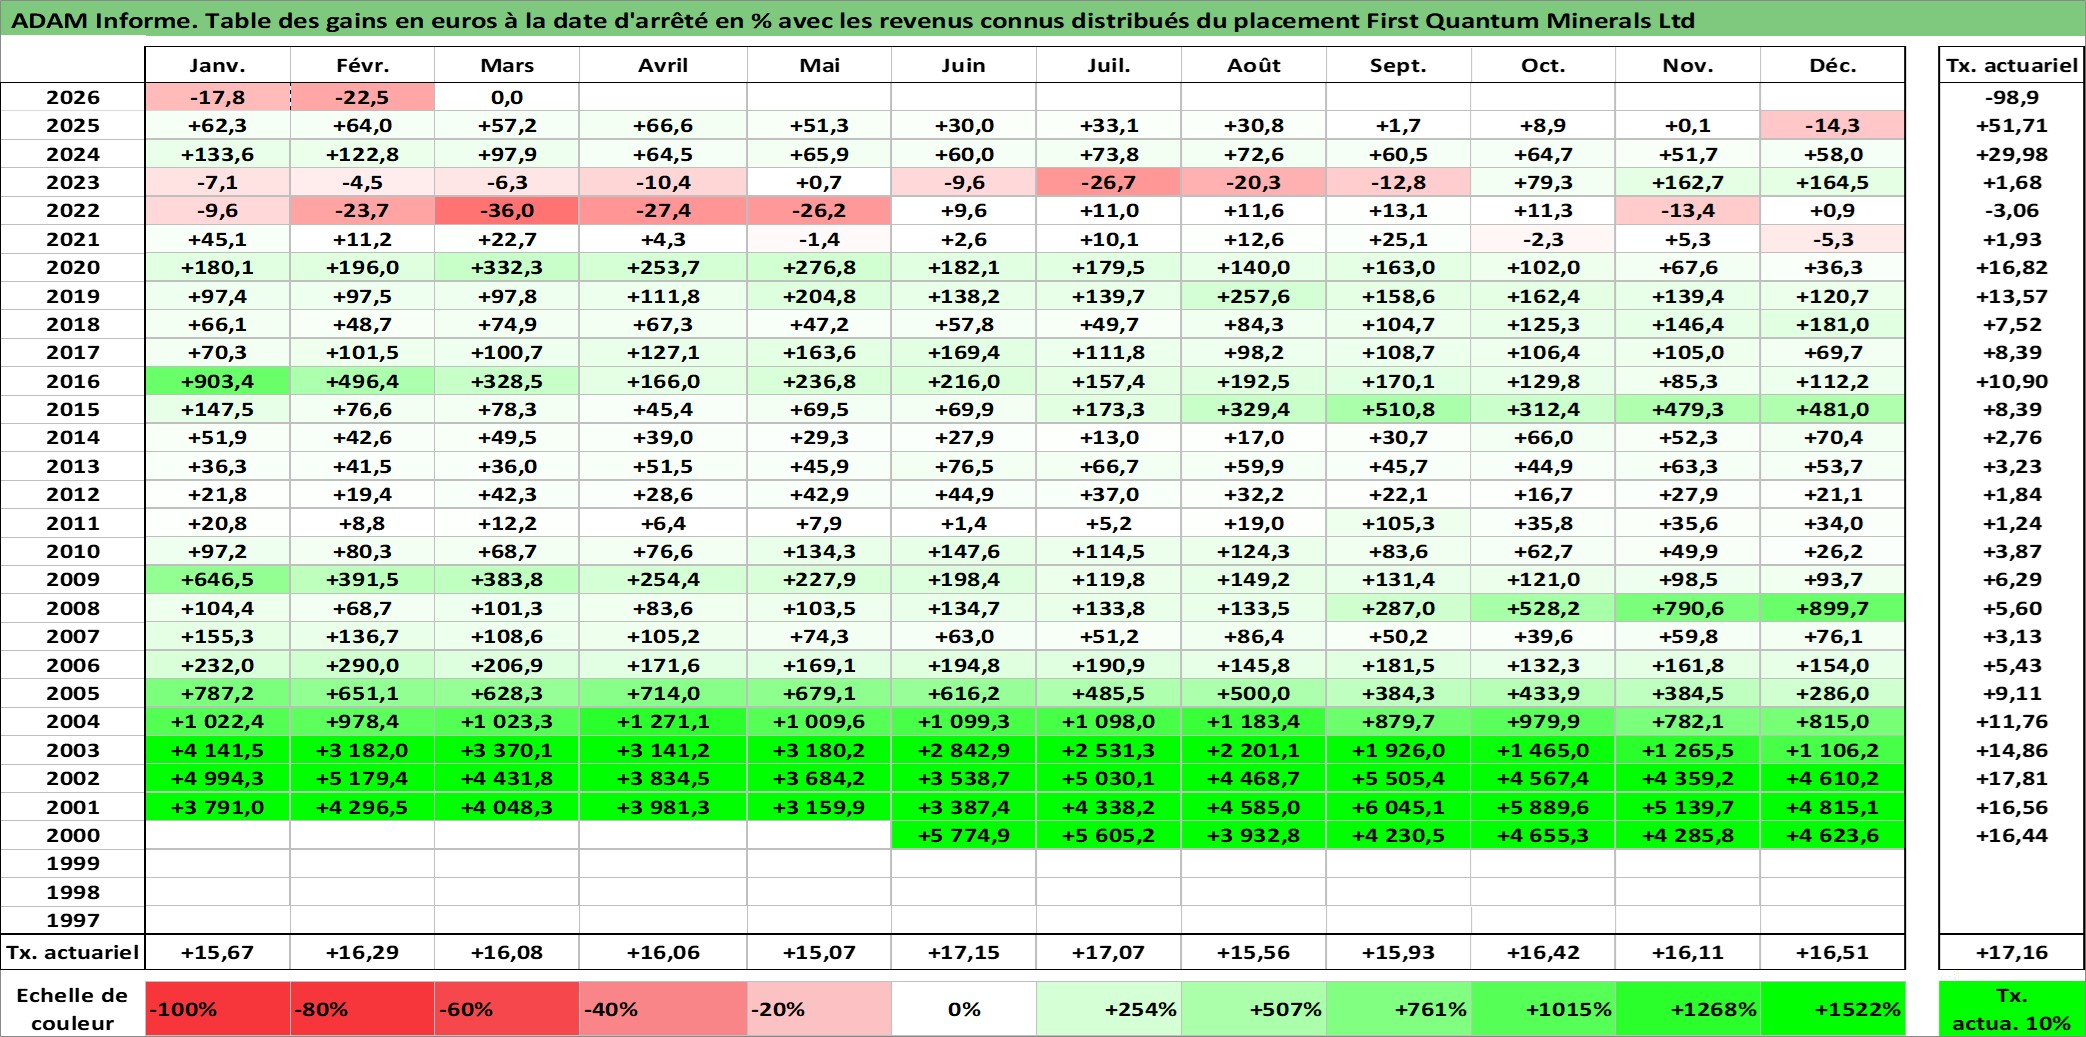Select the +1522% bright green scale swatch
Screen dimensions: 2086x1037
(1833, 1009)
